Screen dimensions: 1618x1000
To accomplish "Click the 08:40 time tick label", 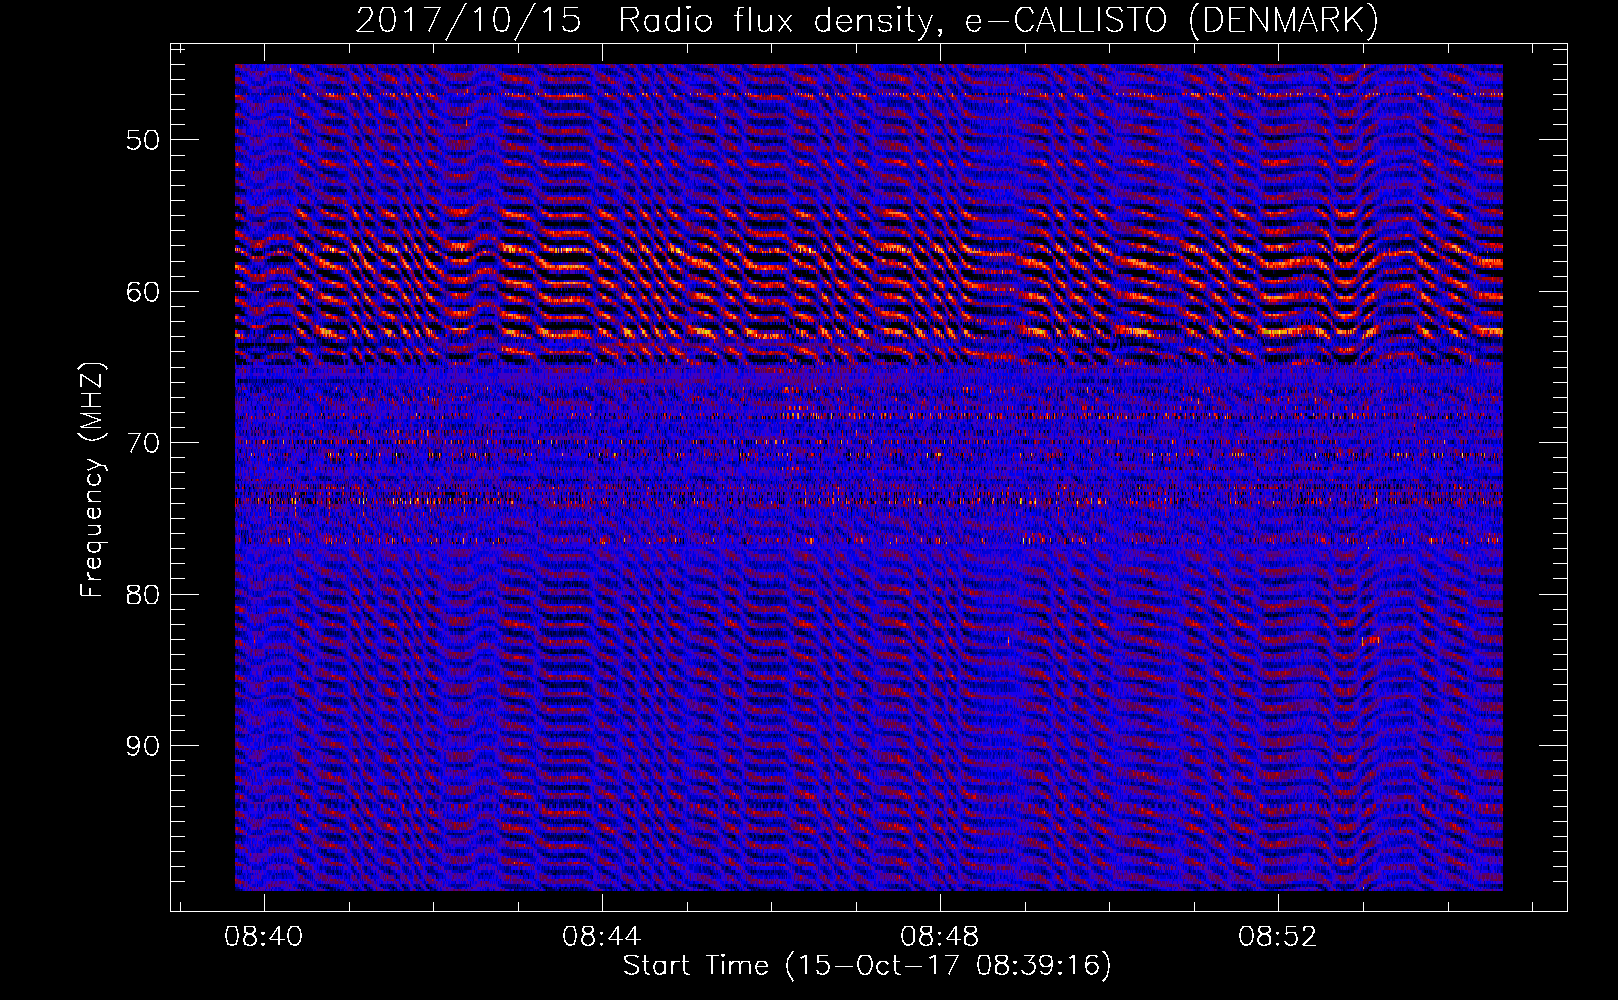I will pyautogui.click(x=264, y=937).
